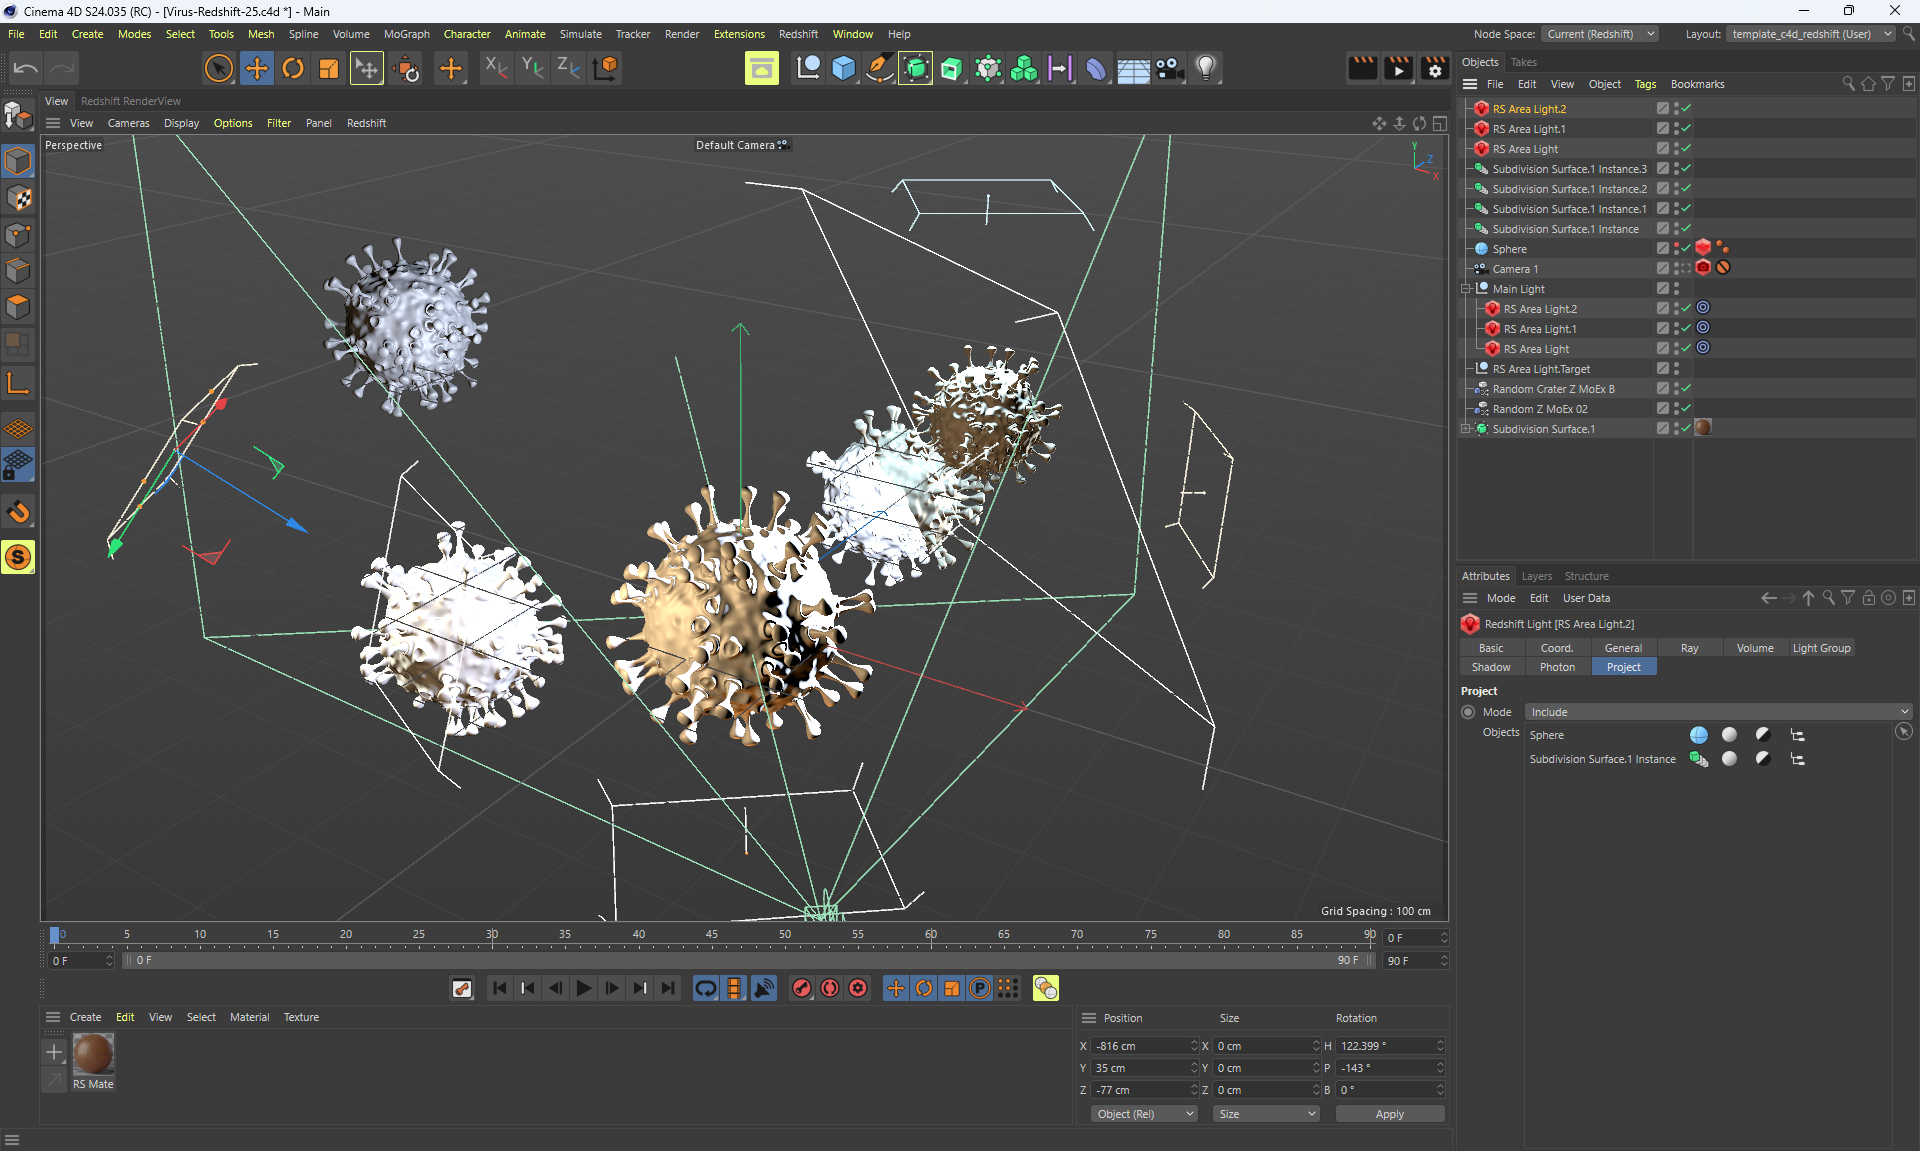Collapse the Main Light hierarchy
The height and width of the screenshot is (1151, 1920).
click(1466, 289)
